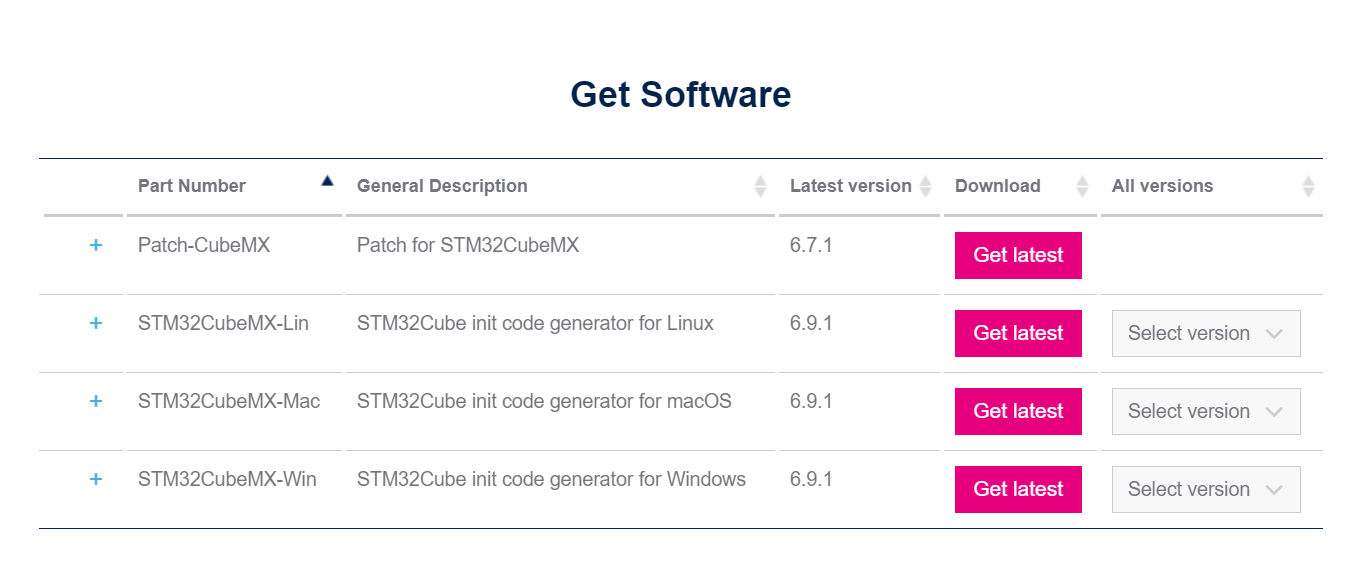Viewport: 1364px width, 578px height.
Task: Open Select version dropdown for STM32CubeMX-Mac
Action: pyautogui.click(x=1205, y=411)
